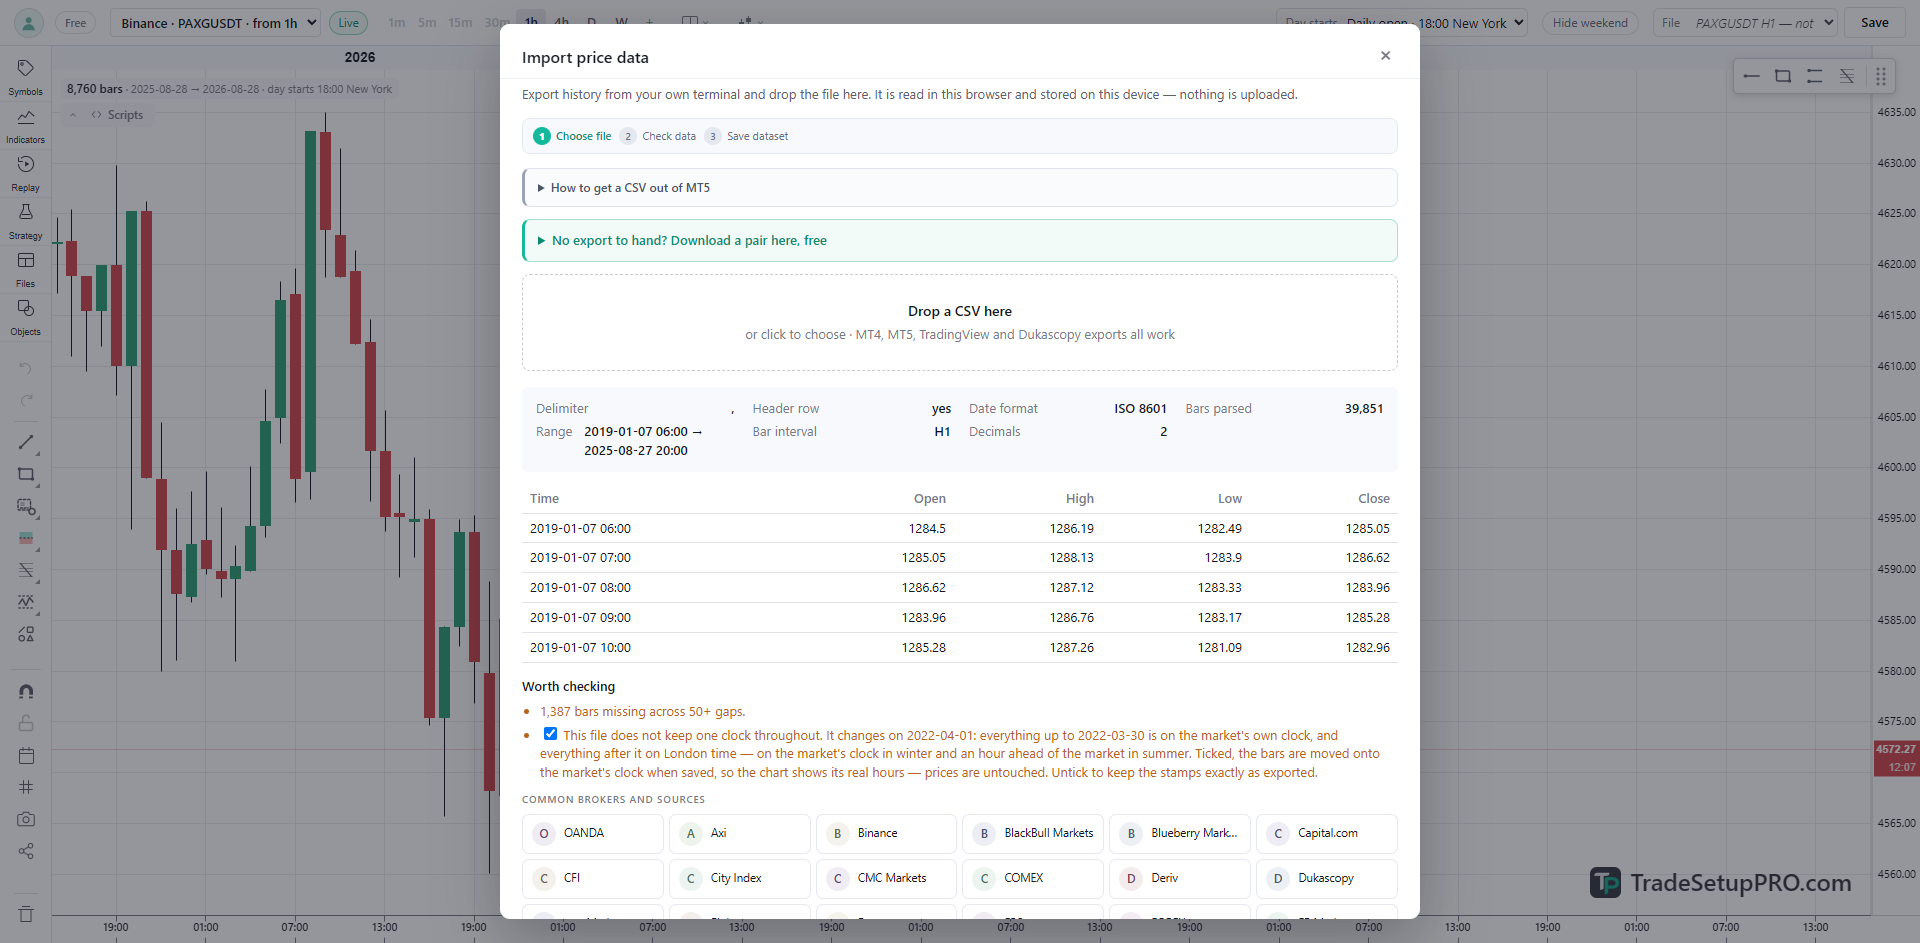Choose the Capital.com broker
The image size is (1920, 943).
1327,834
